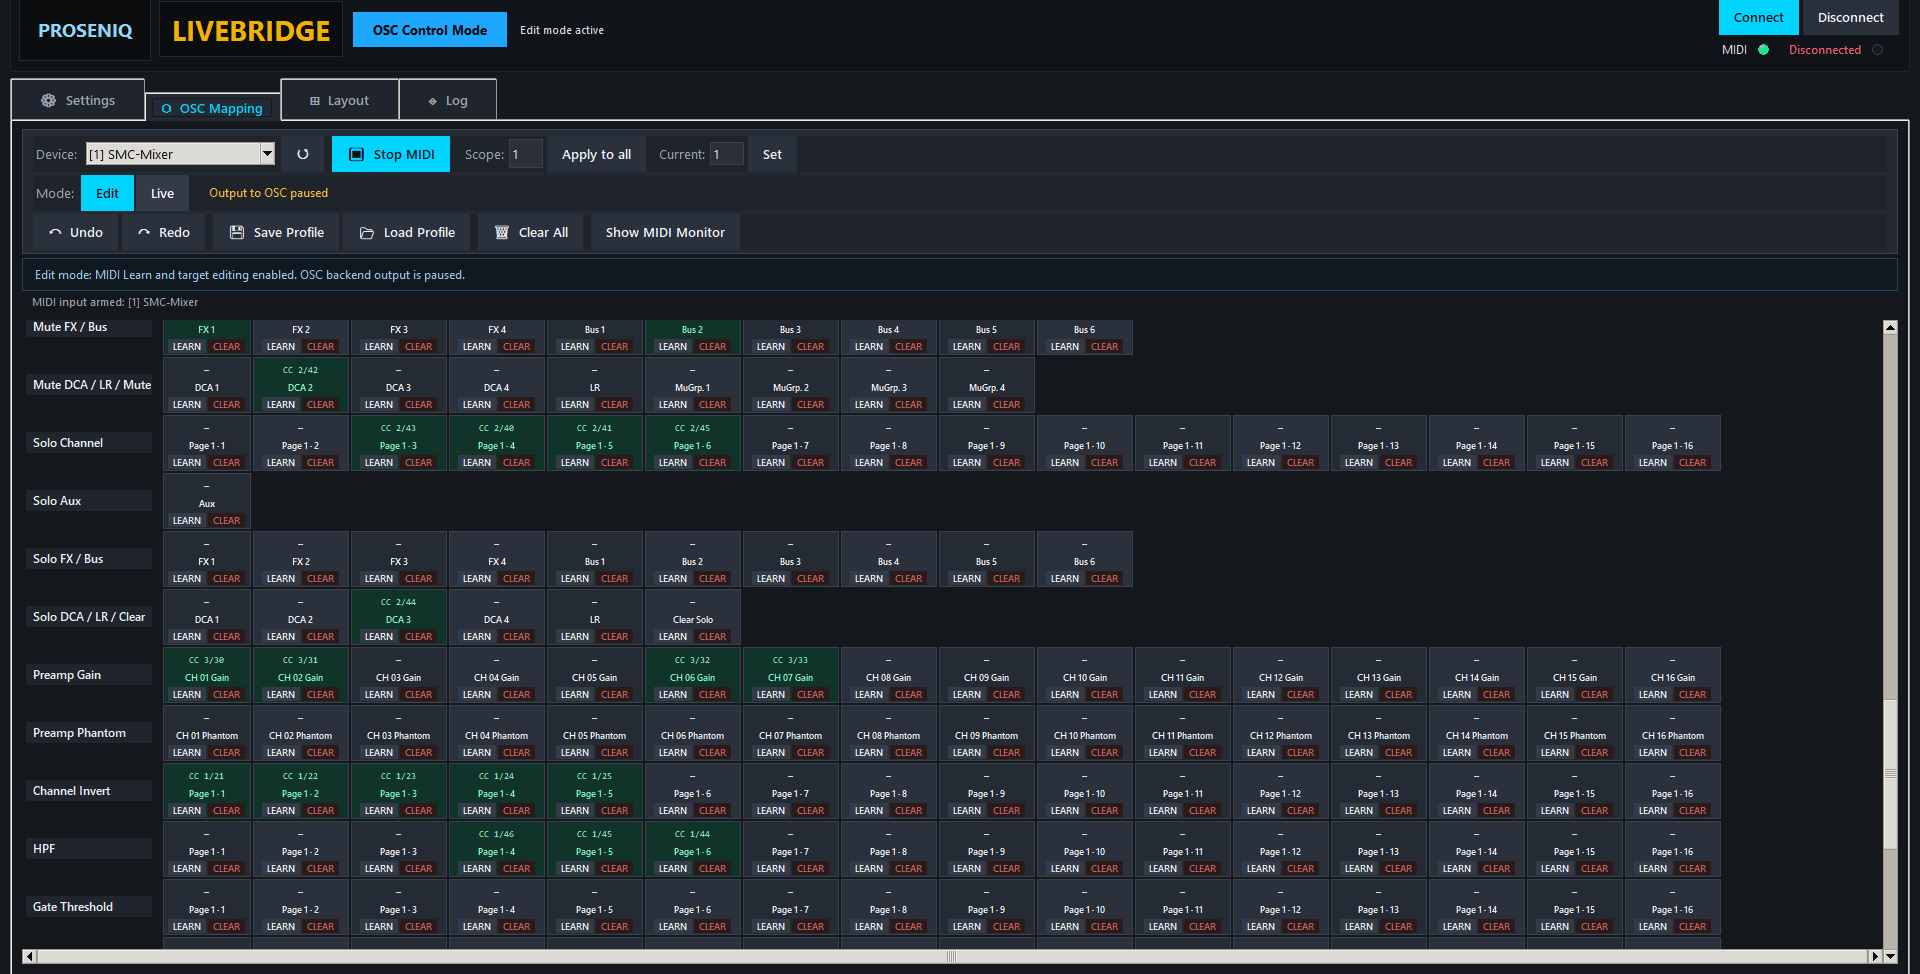Click LEARN for Solo Aux

[x=187, y=521]
